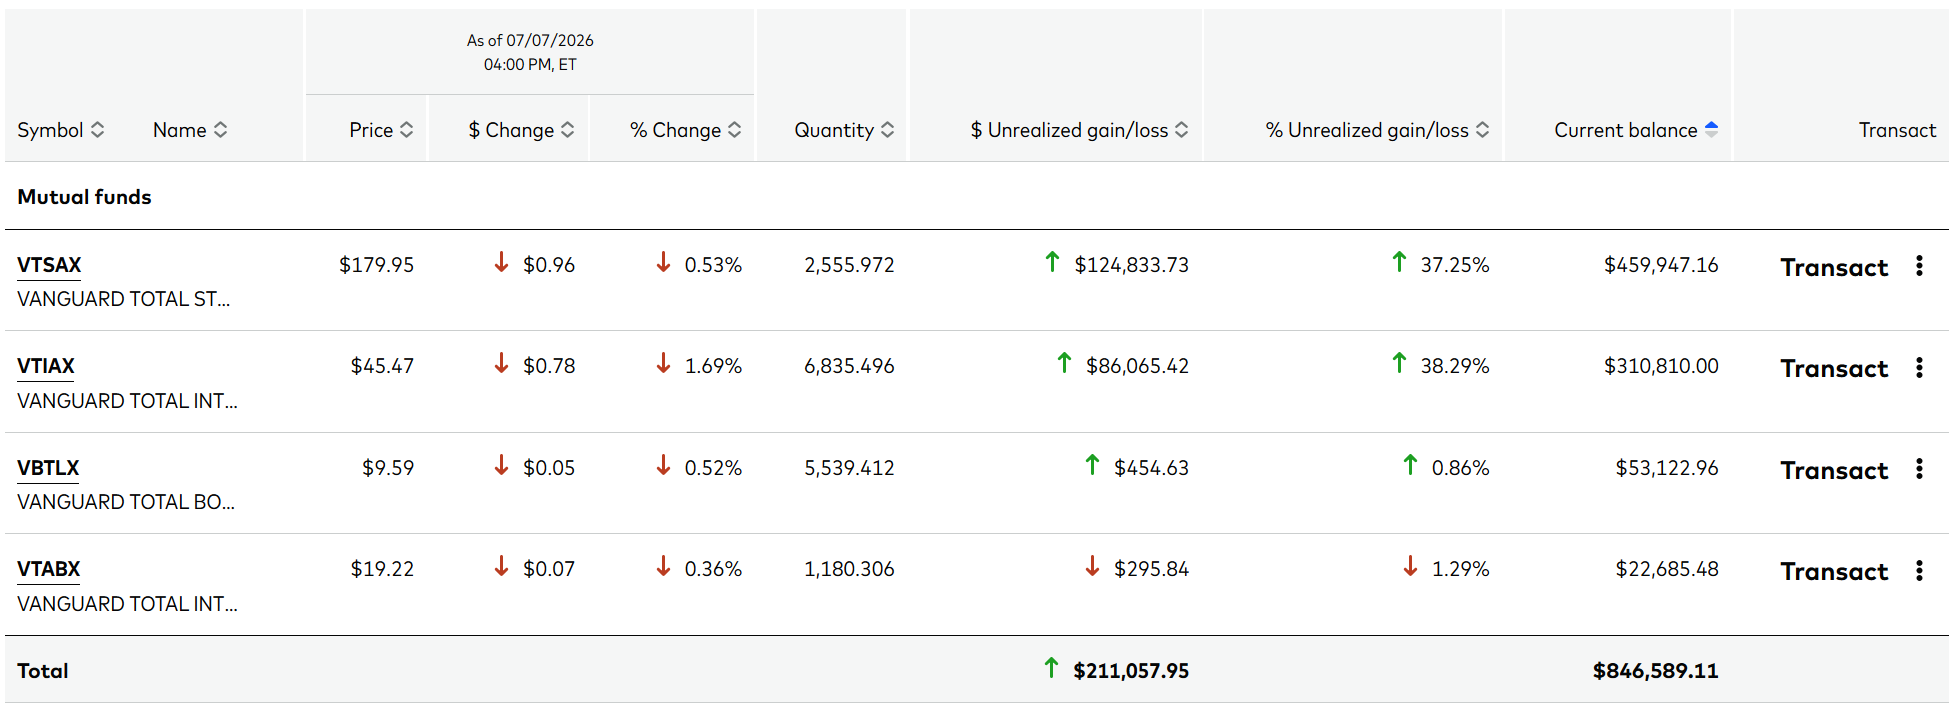
Task: Click Transact for VBTLX row
Action: click(1834, 471)
